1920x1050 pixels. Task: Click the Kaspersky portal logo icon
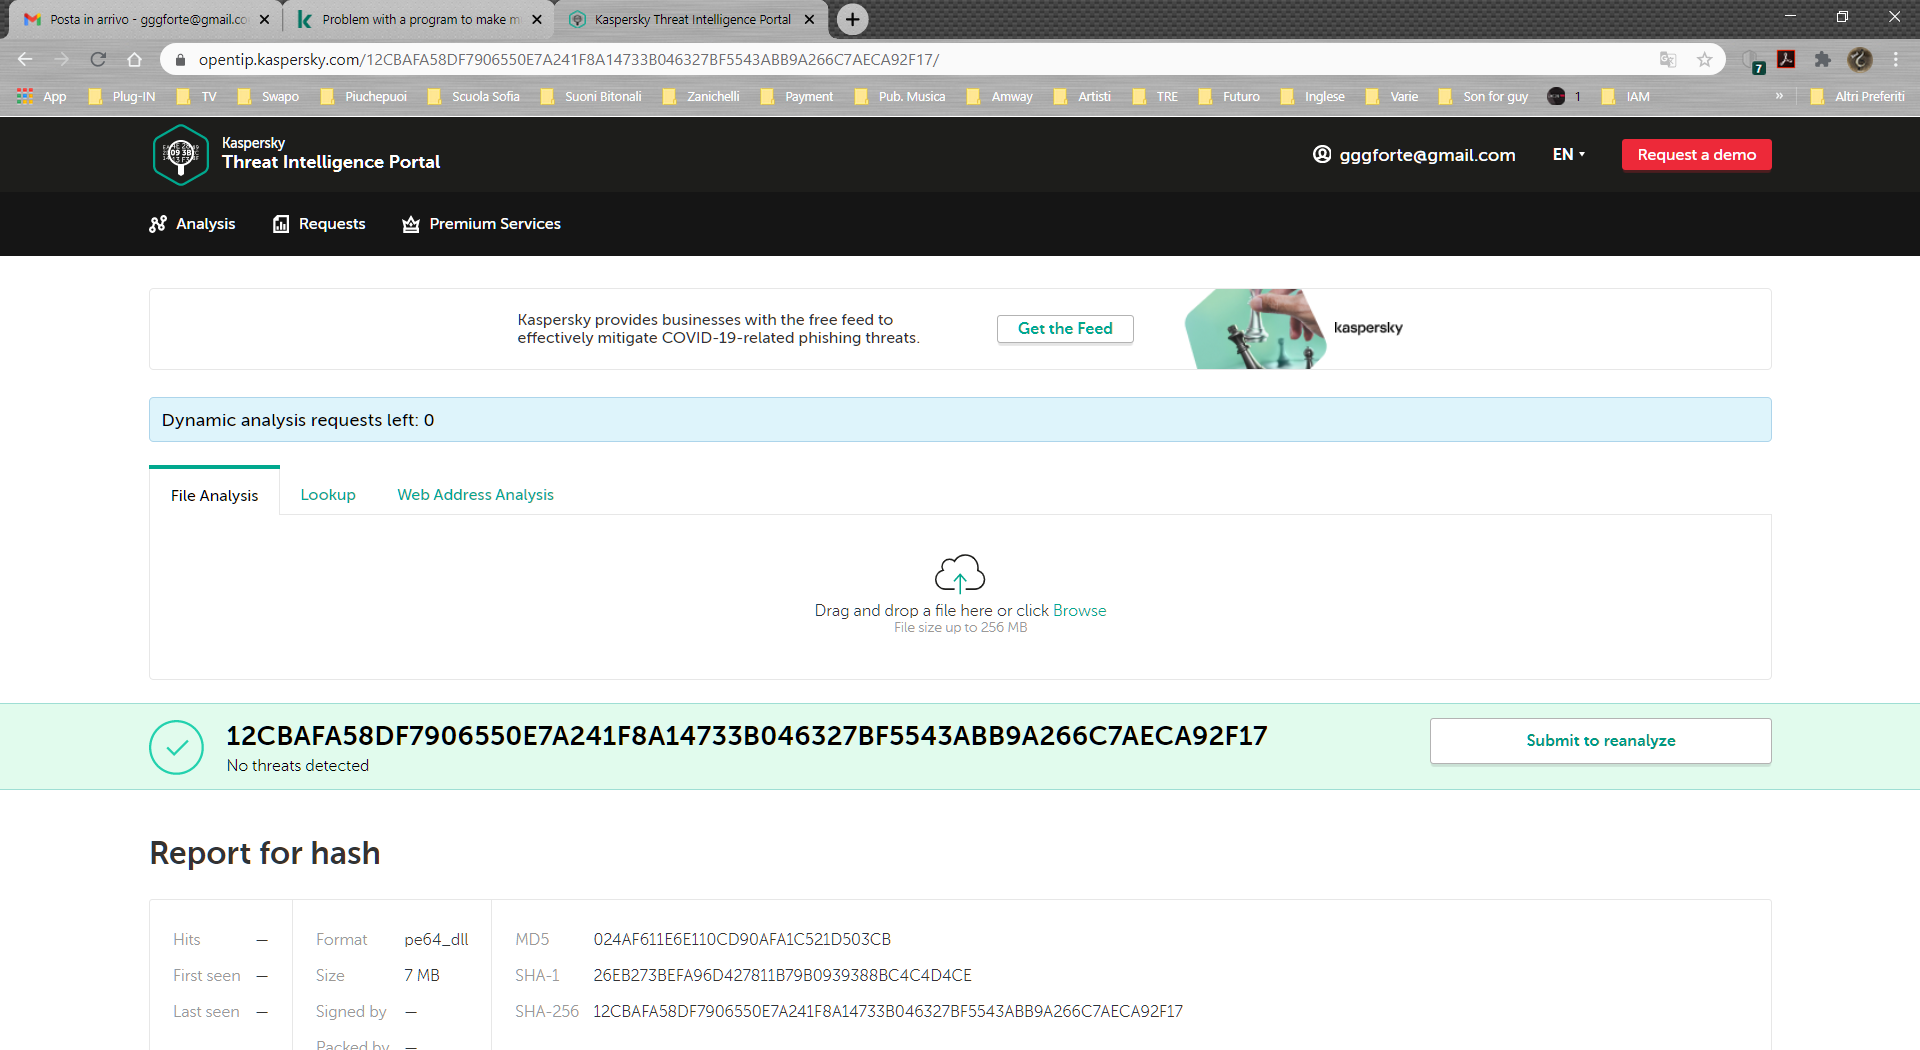click(x=181, y=154)
